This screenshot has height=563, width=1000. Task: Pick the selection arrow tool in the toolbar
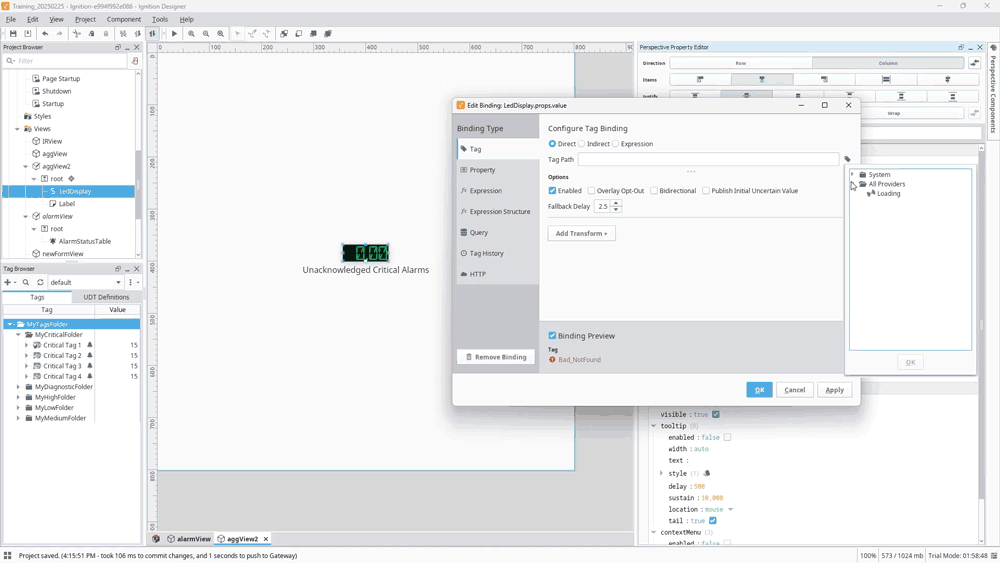pos(237,34)
